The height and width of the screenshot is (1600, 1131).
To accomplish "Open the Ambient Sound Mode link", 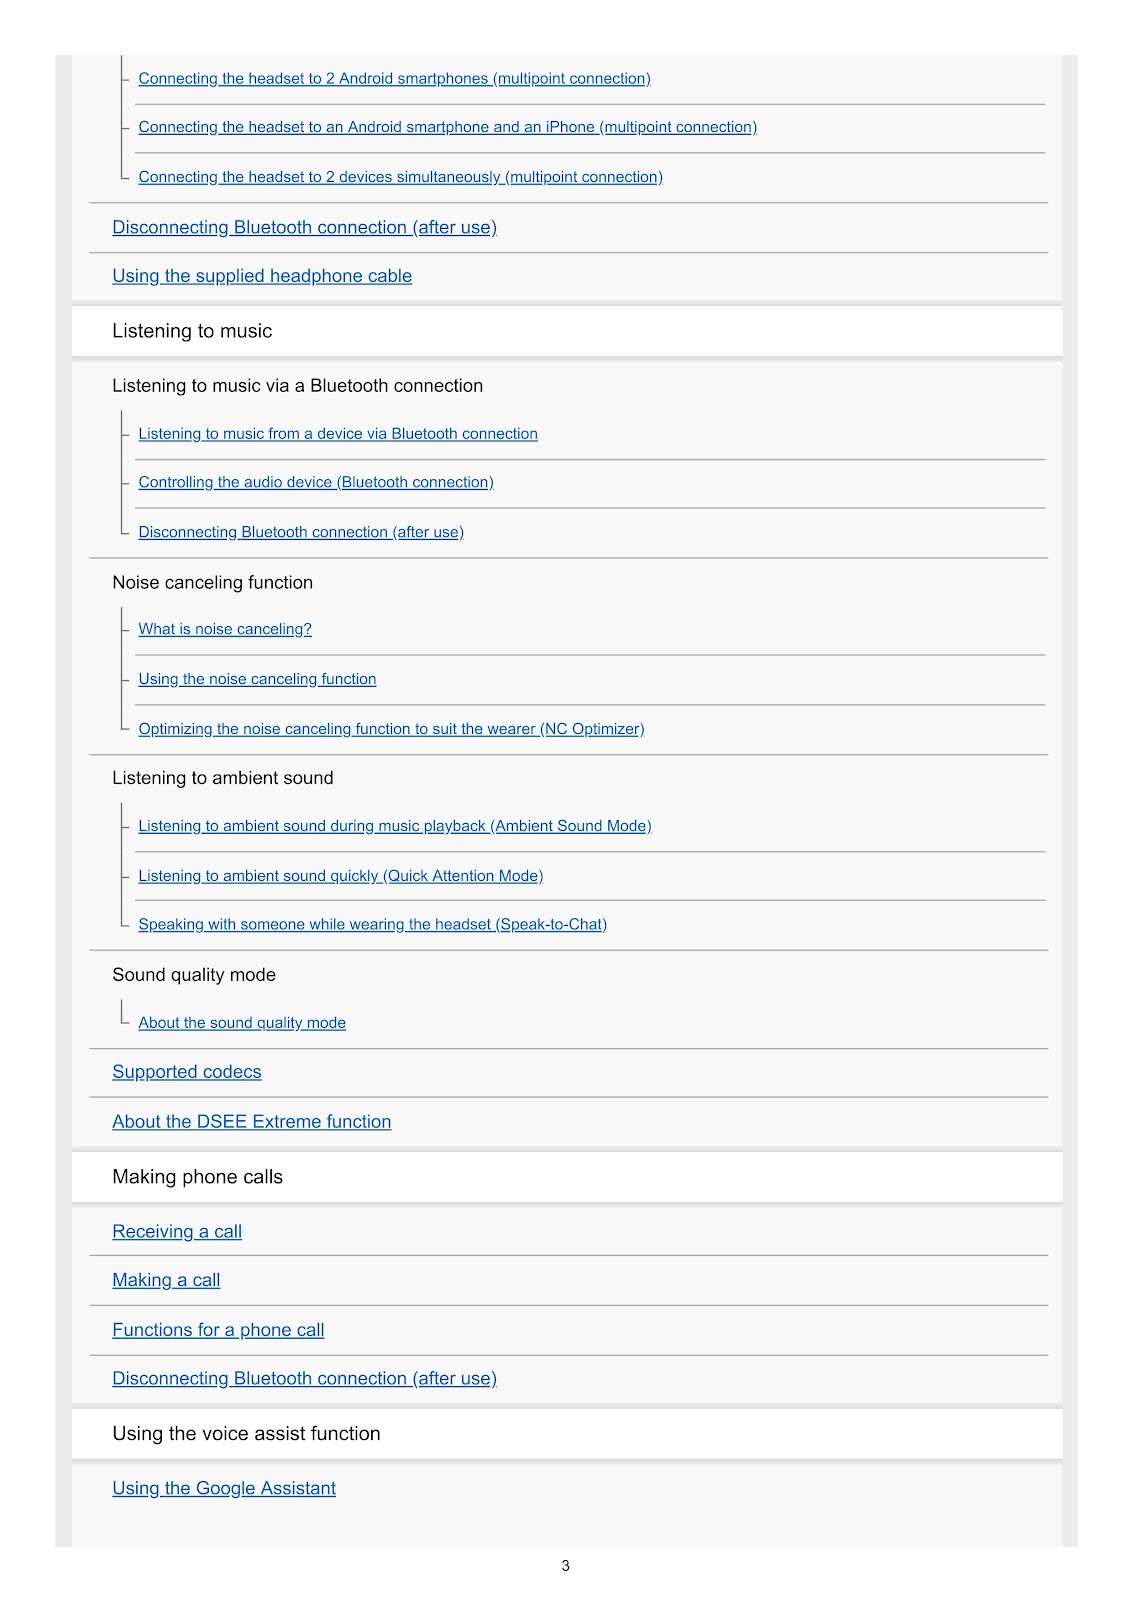I will pos(395,826).
